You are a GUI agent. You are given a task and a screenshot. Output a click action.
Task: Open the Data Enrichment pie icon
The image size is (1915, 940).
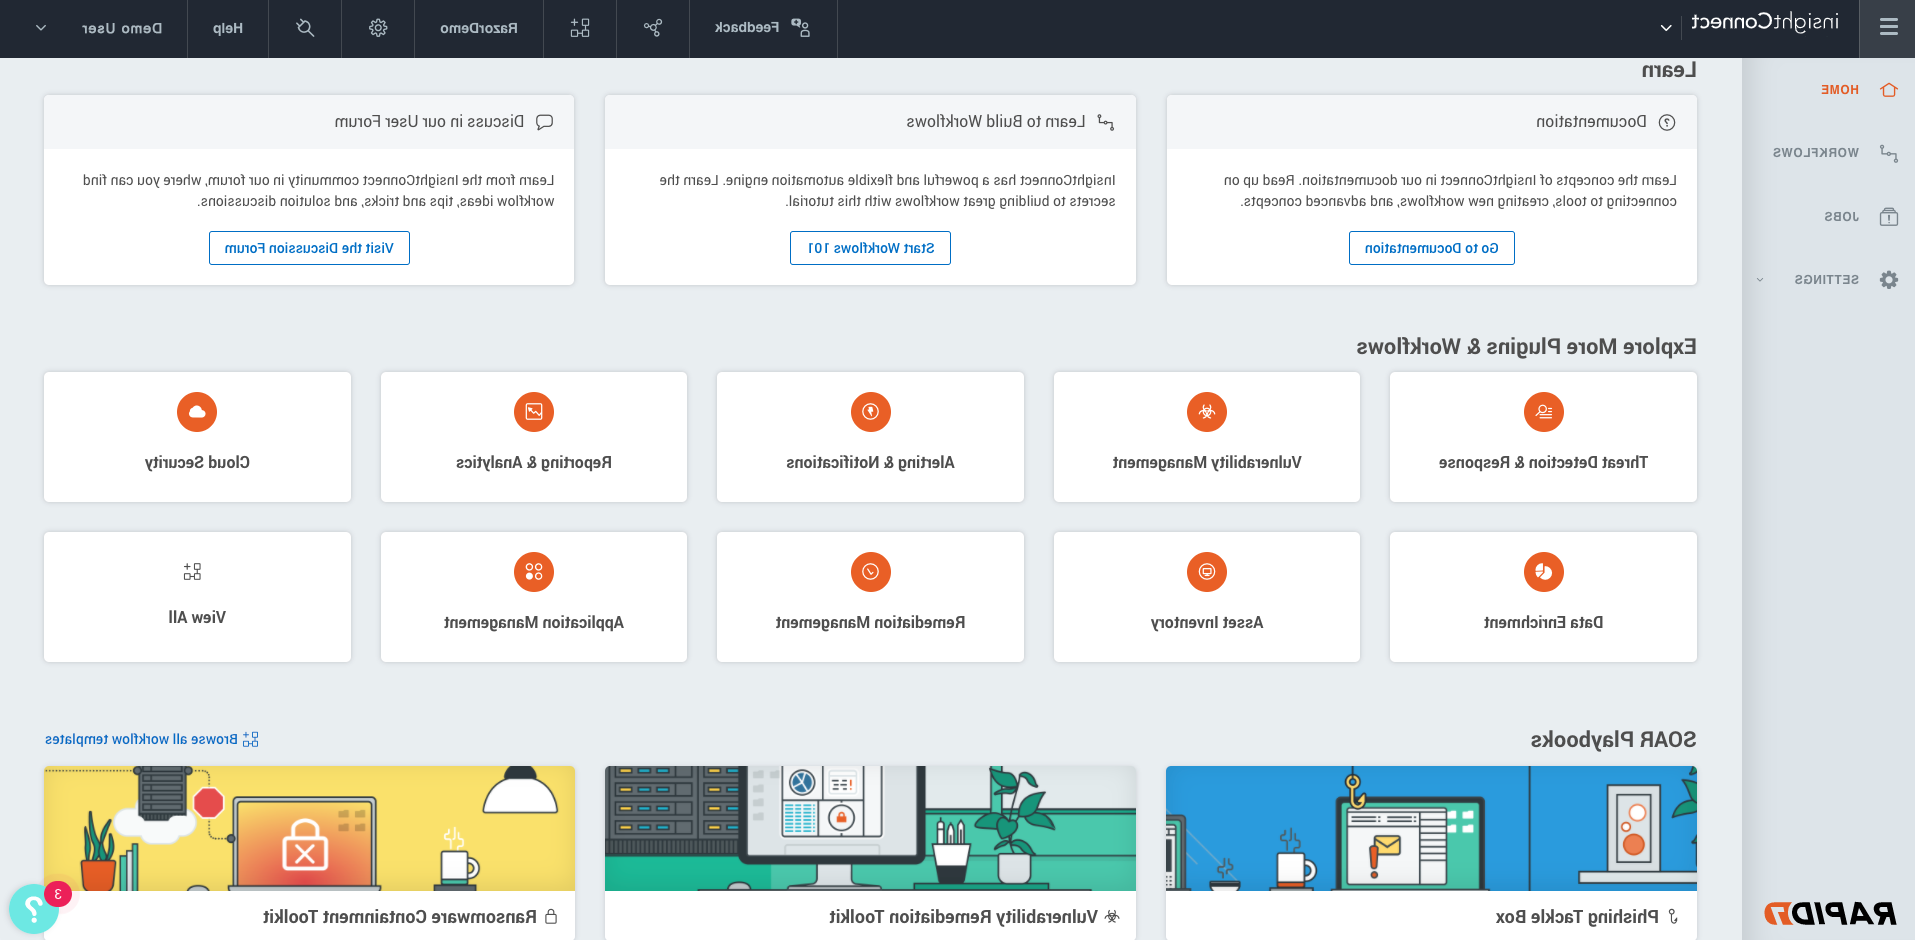(1544, 572)
